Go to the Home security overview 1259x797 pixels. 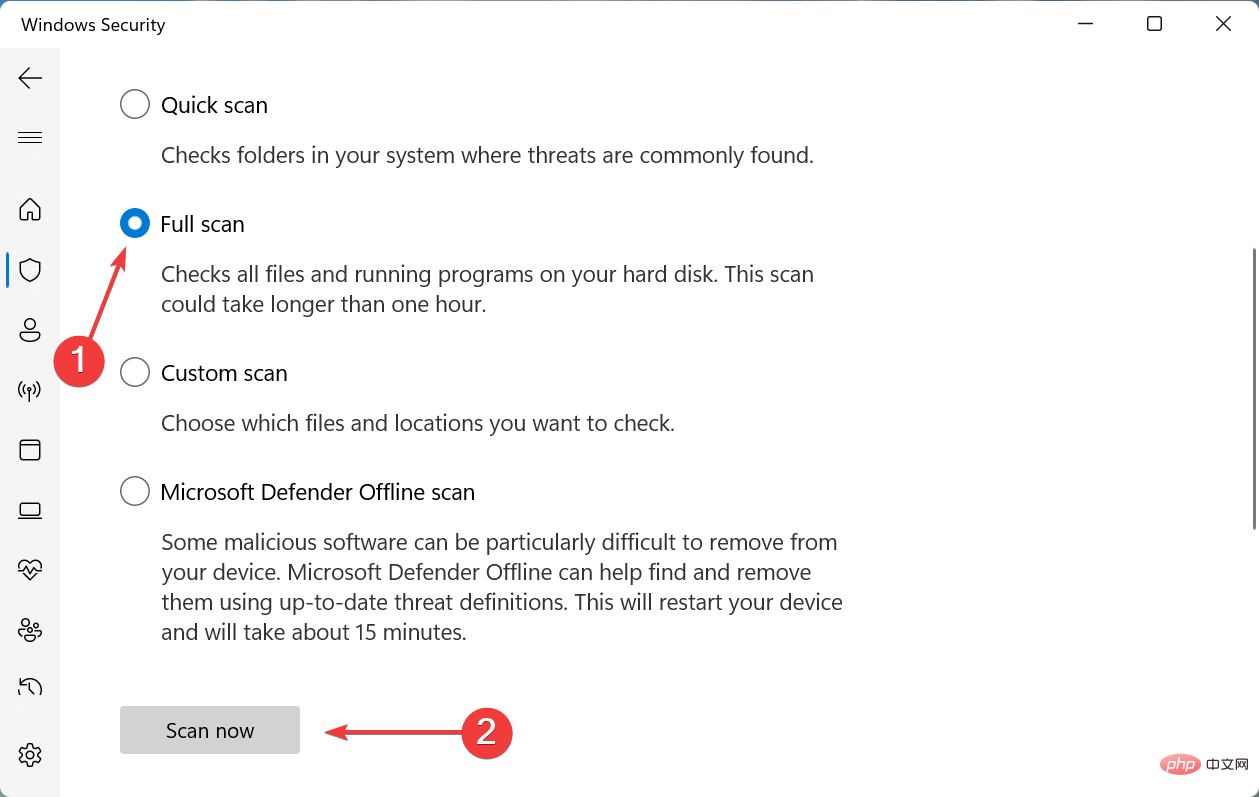(31, 210)
